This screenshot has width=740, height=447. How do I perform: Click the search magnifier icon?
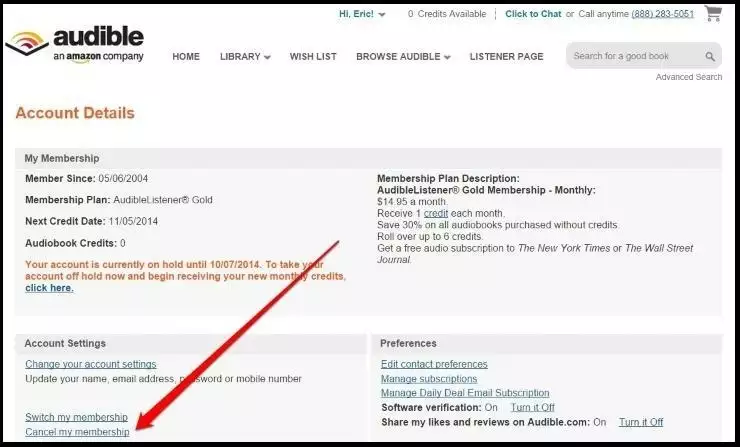[710, 57]
